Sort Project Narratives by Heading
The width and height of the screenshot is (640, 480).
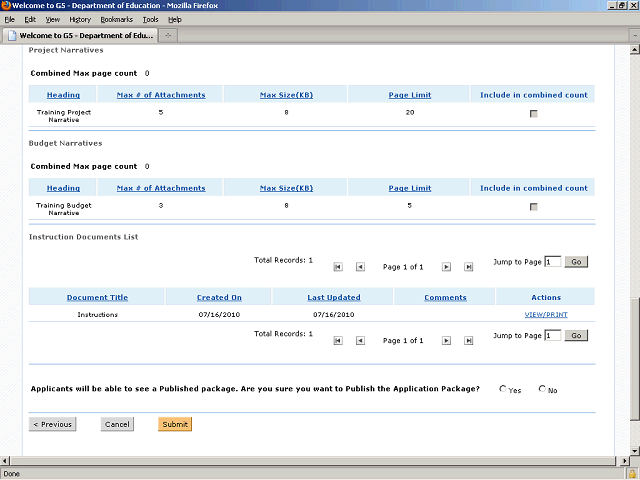63,95
